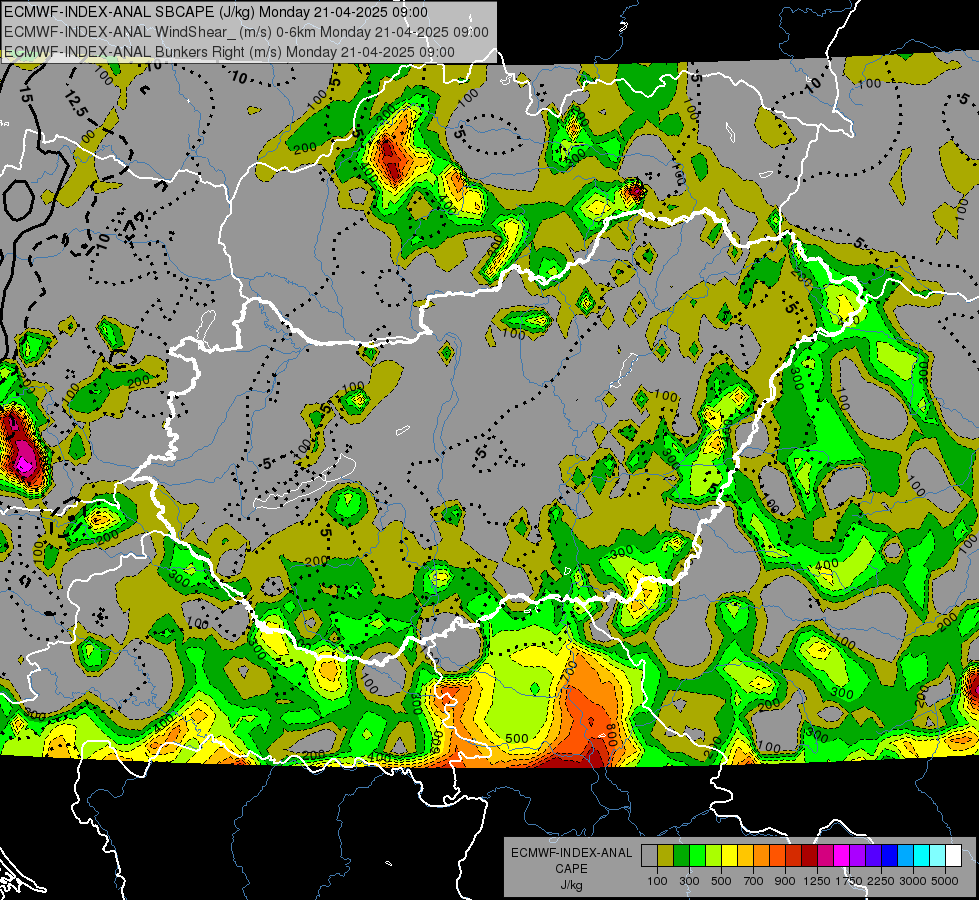Image resolution: width=979 pixels, height=900 pixels.
Task: Click the ECMWF-INDEX-ANAL label in the legend
Action: coord(571,853)
